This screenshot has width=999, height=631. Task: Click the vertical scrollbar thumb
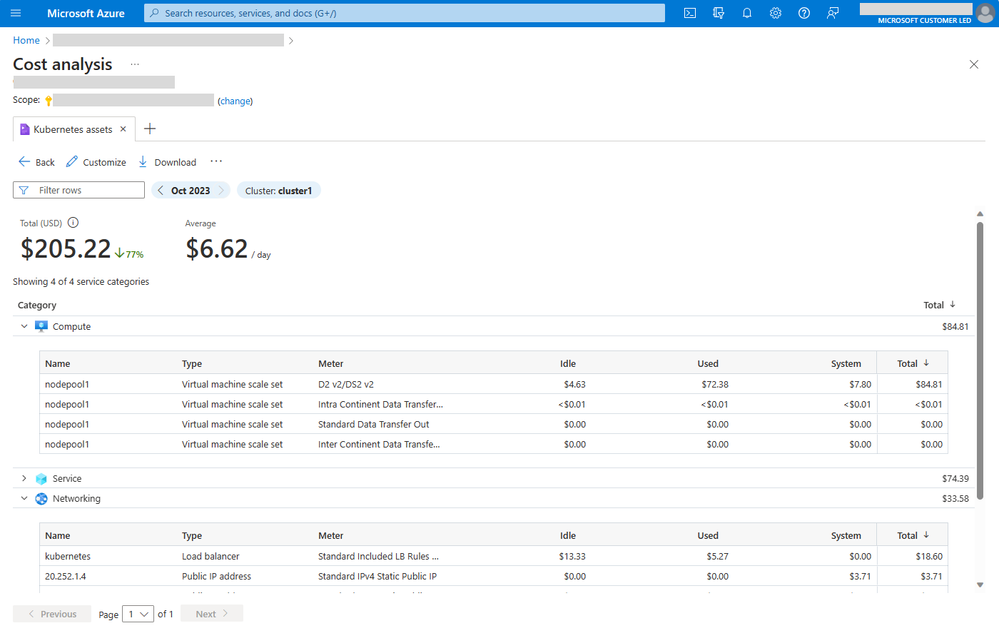(x=980, y=360)
